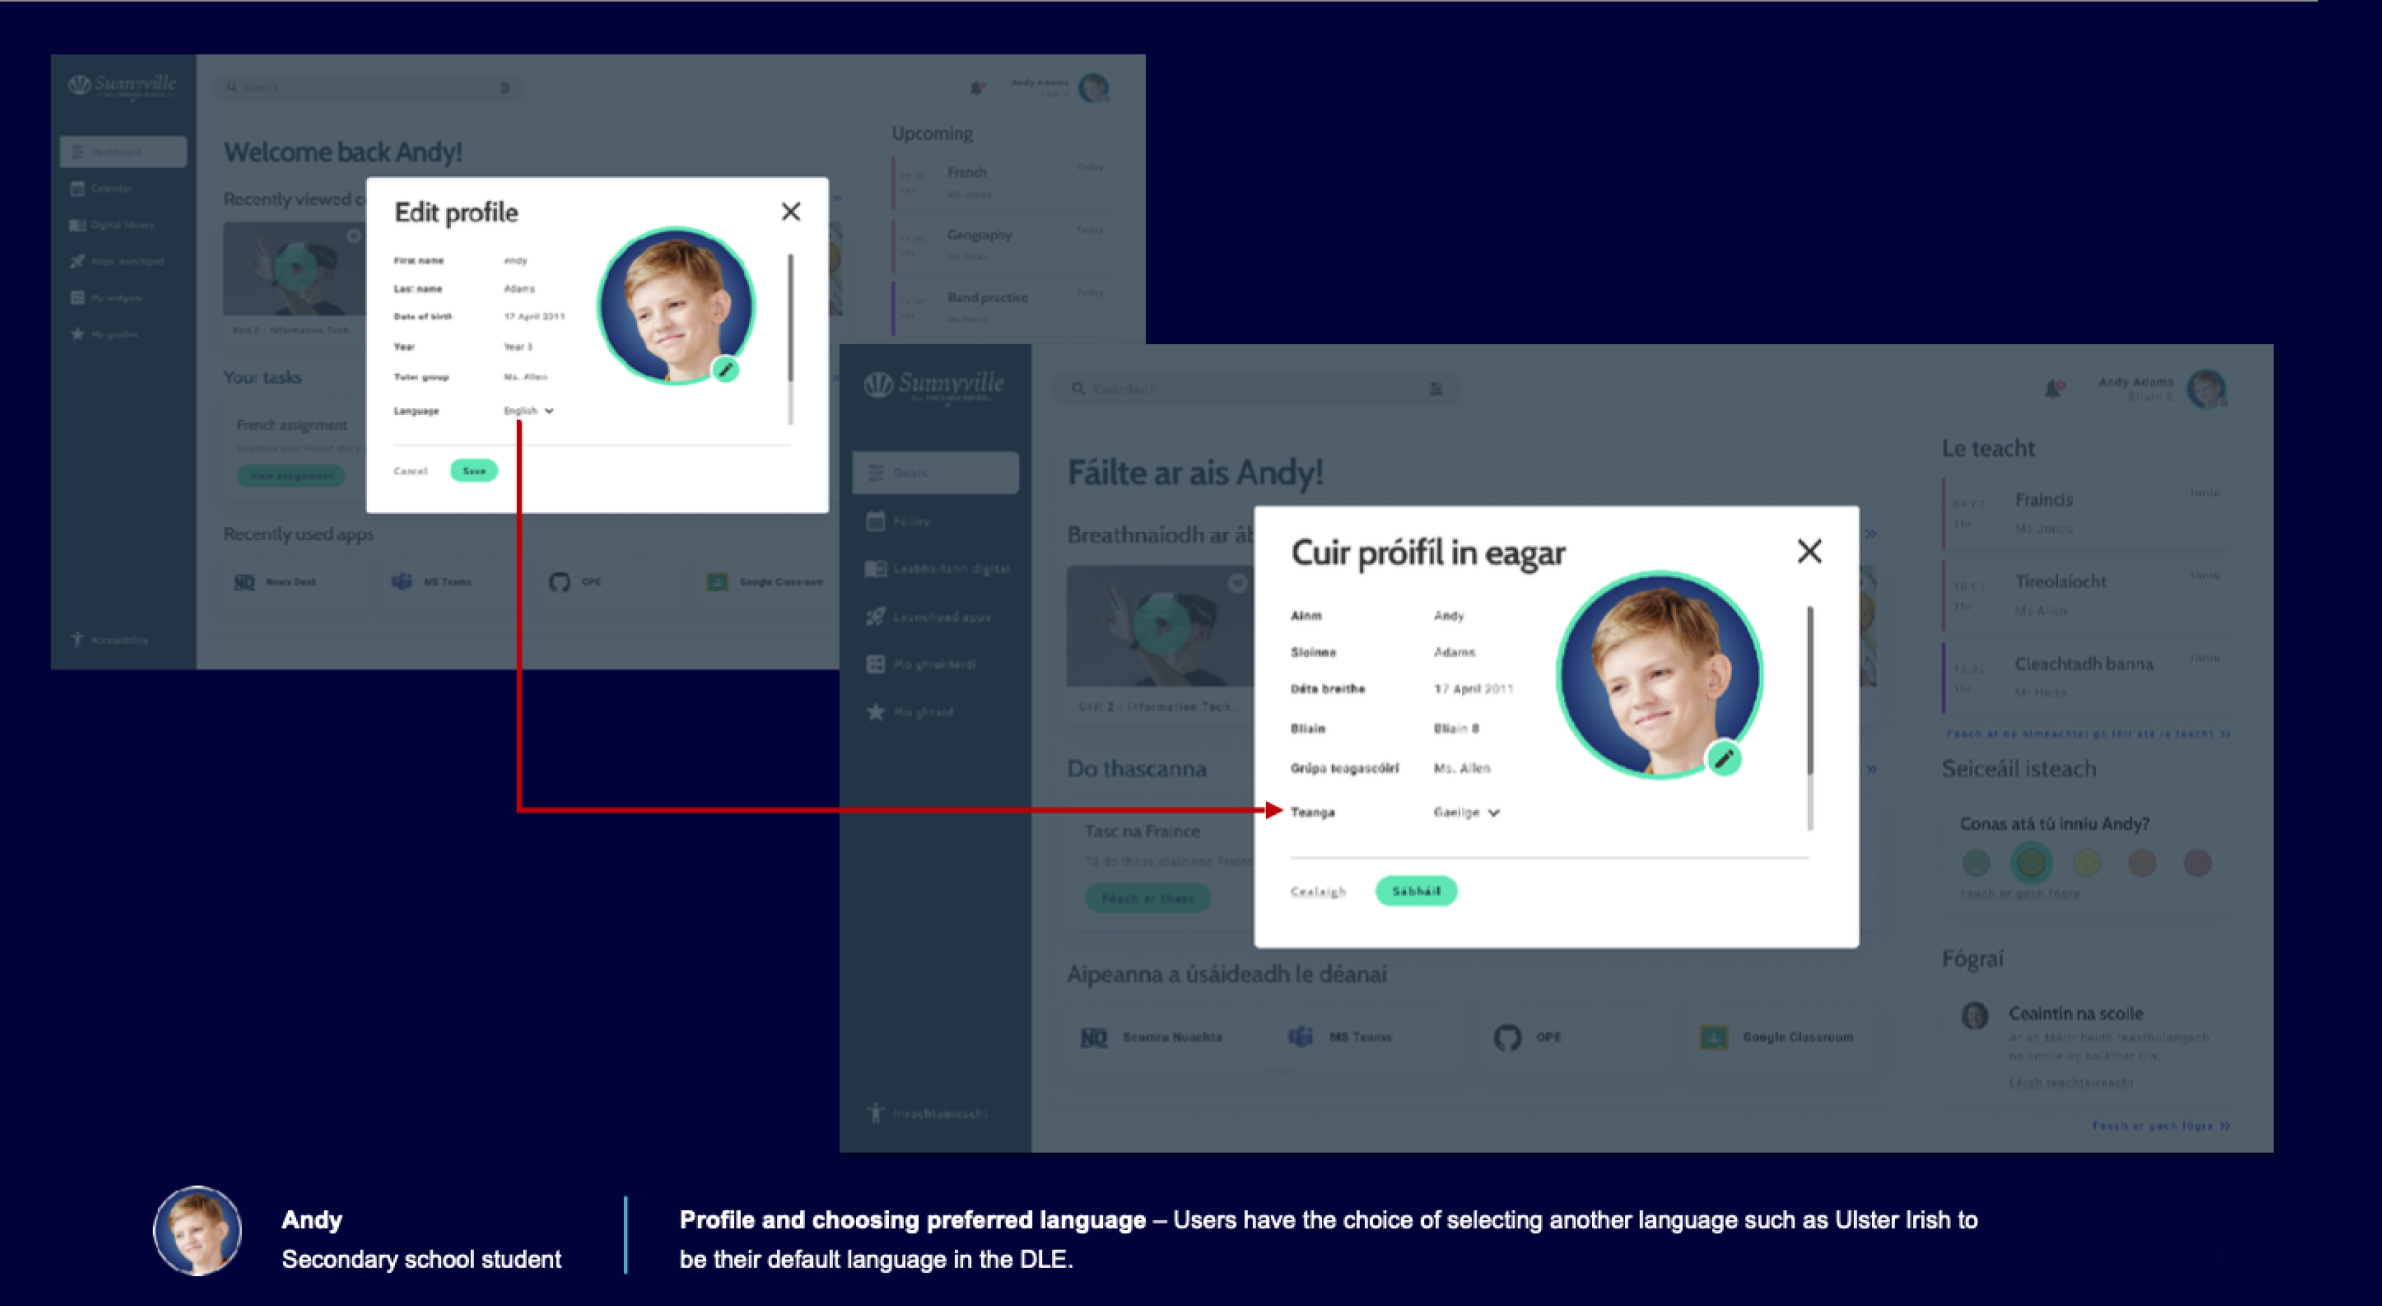Screen dimensions: 2382x1306
Task: Open the English language dropdown
Action: tap(528, 411)
